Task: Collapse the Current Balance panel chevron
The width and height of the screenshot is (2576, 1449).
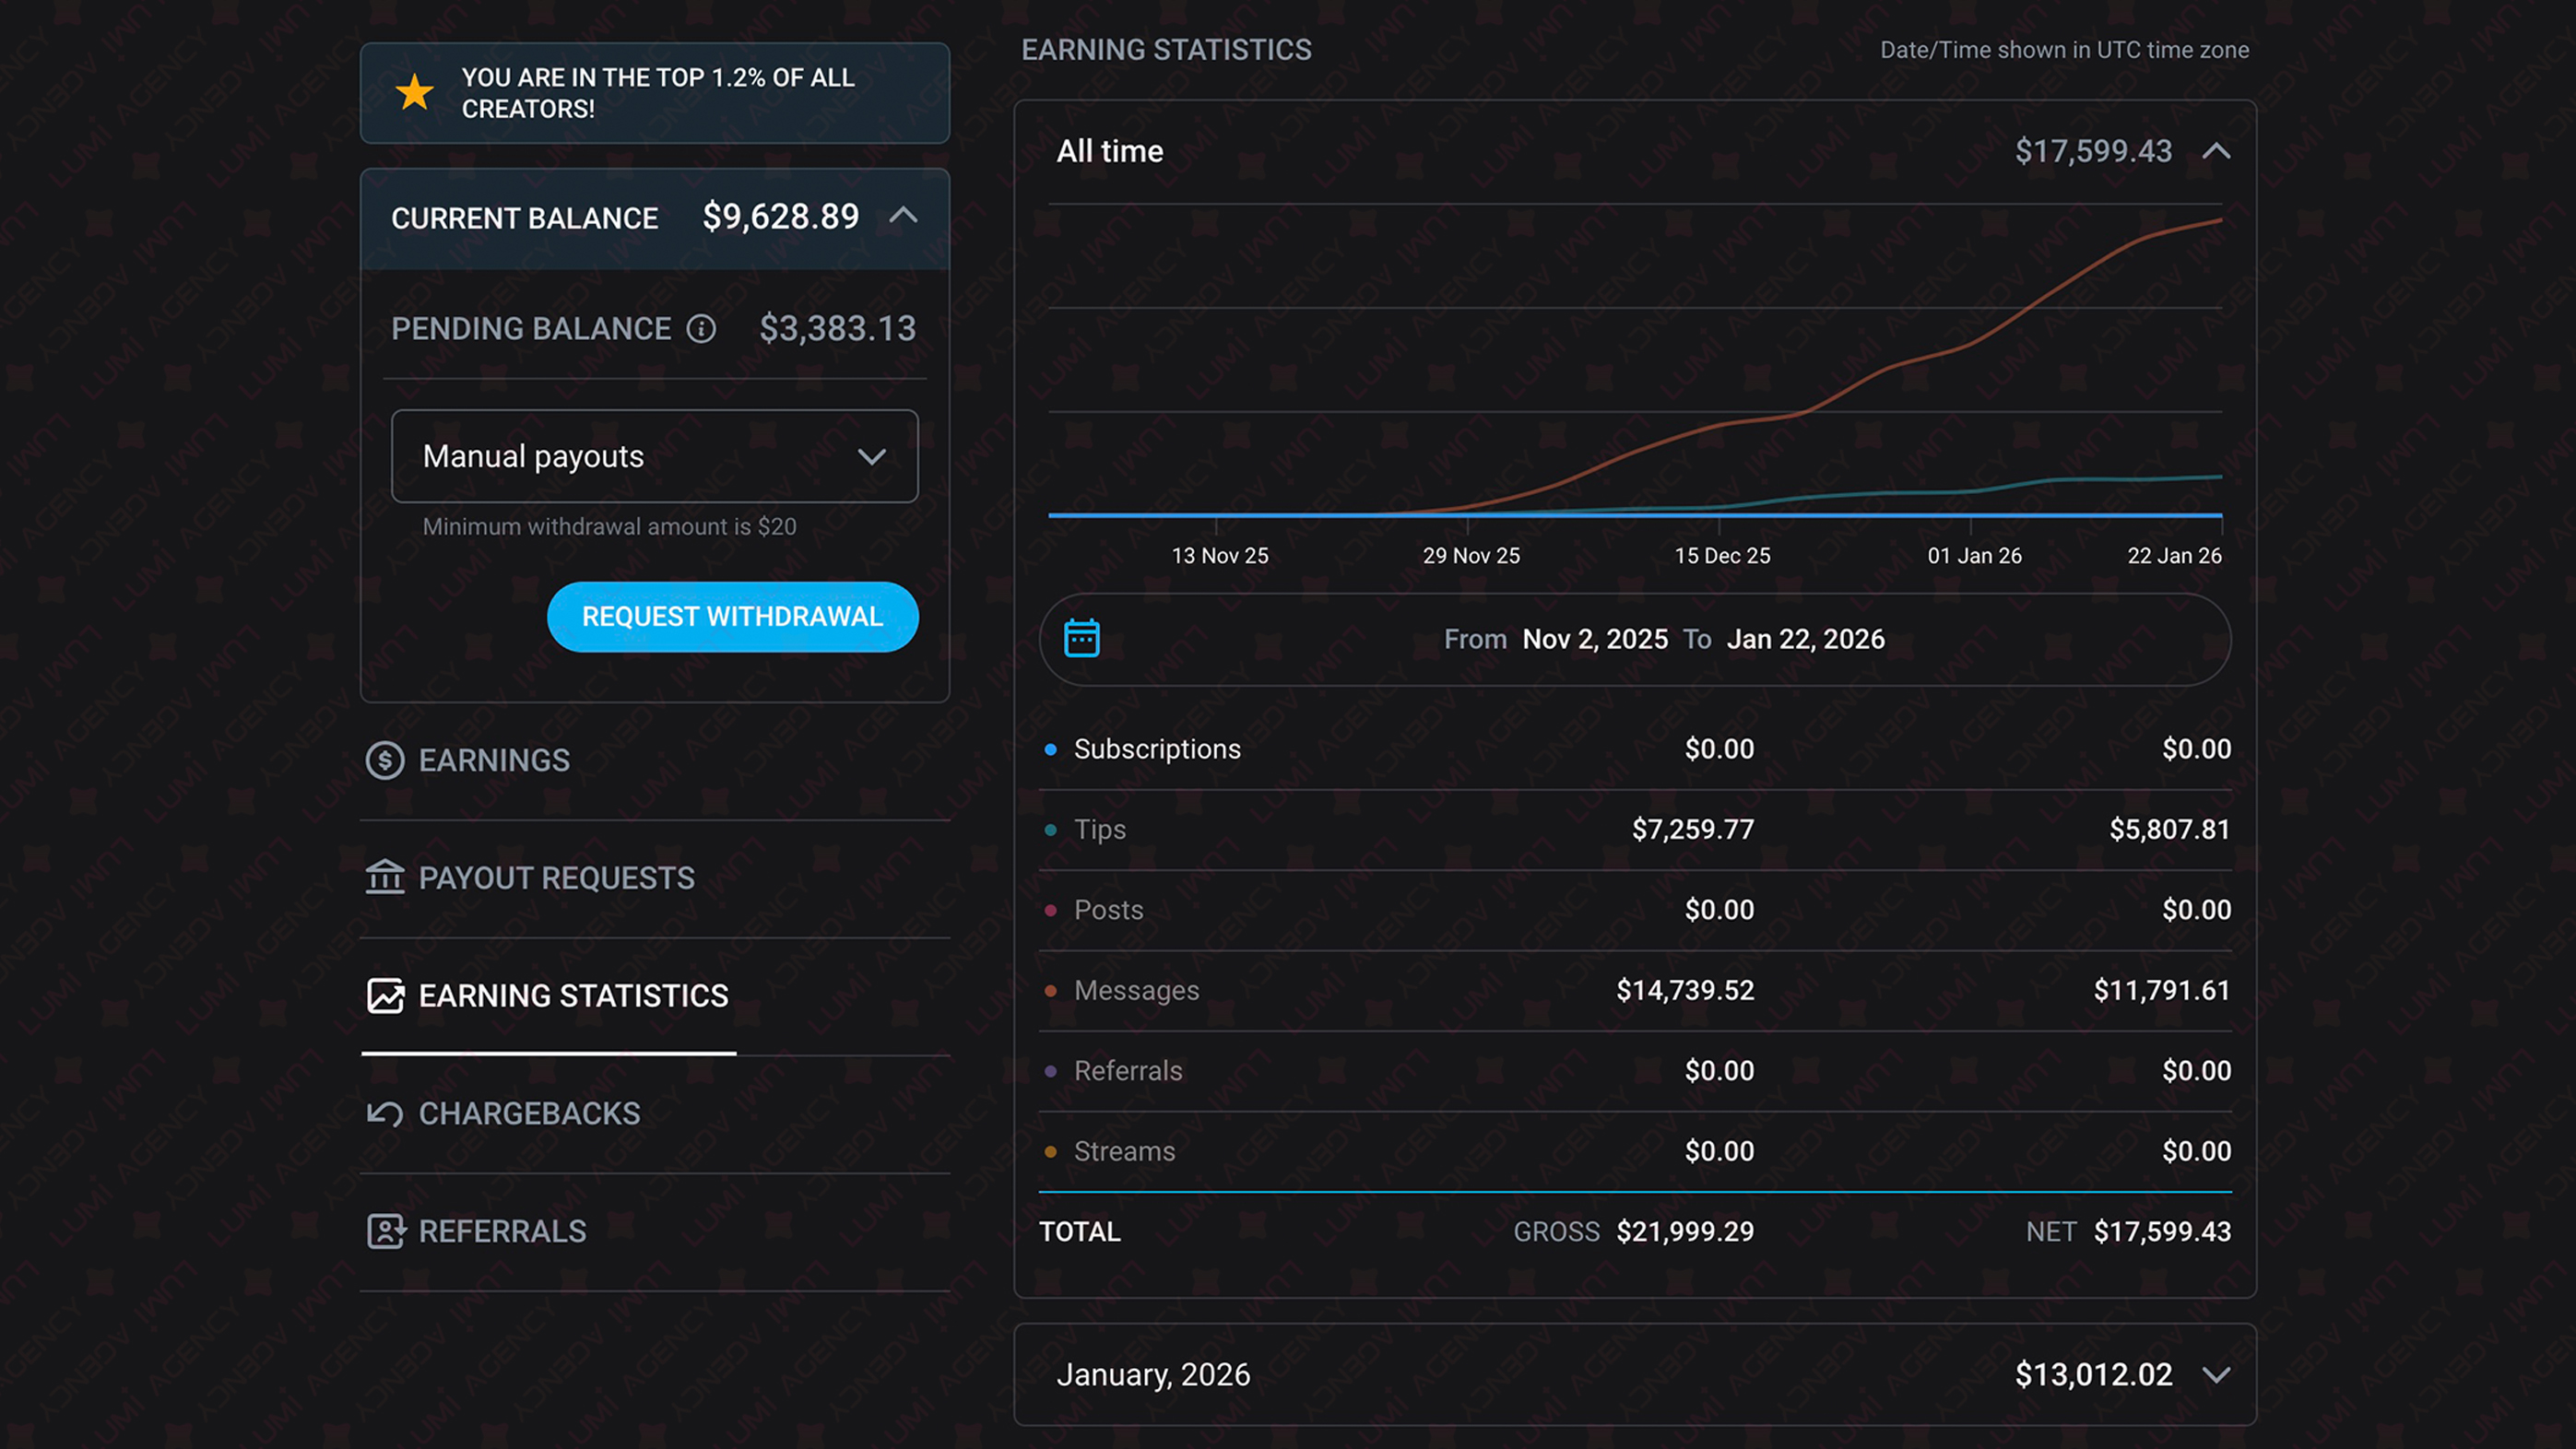Action: (903, 215)
